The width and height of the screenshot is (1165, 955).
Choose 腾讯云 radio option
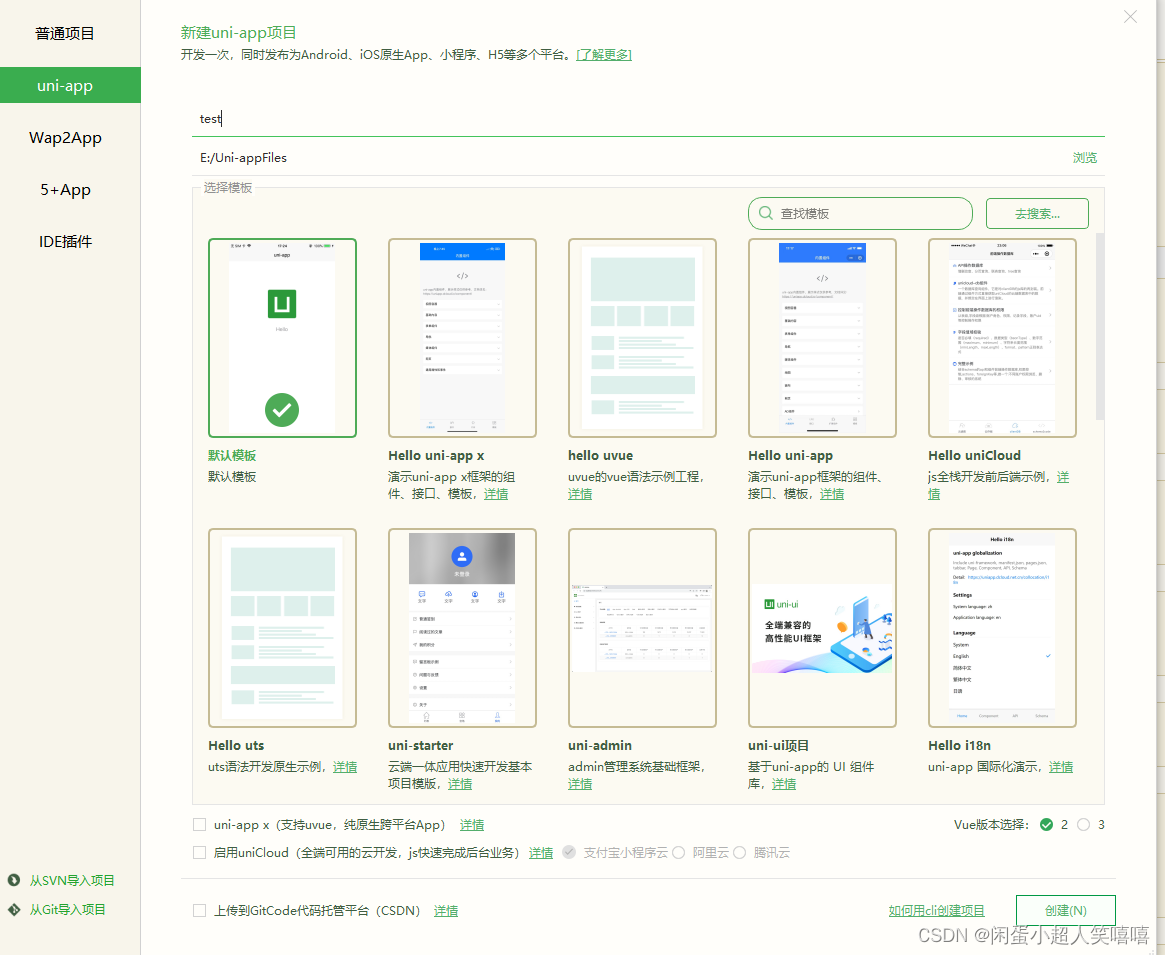tap(739, 852)
